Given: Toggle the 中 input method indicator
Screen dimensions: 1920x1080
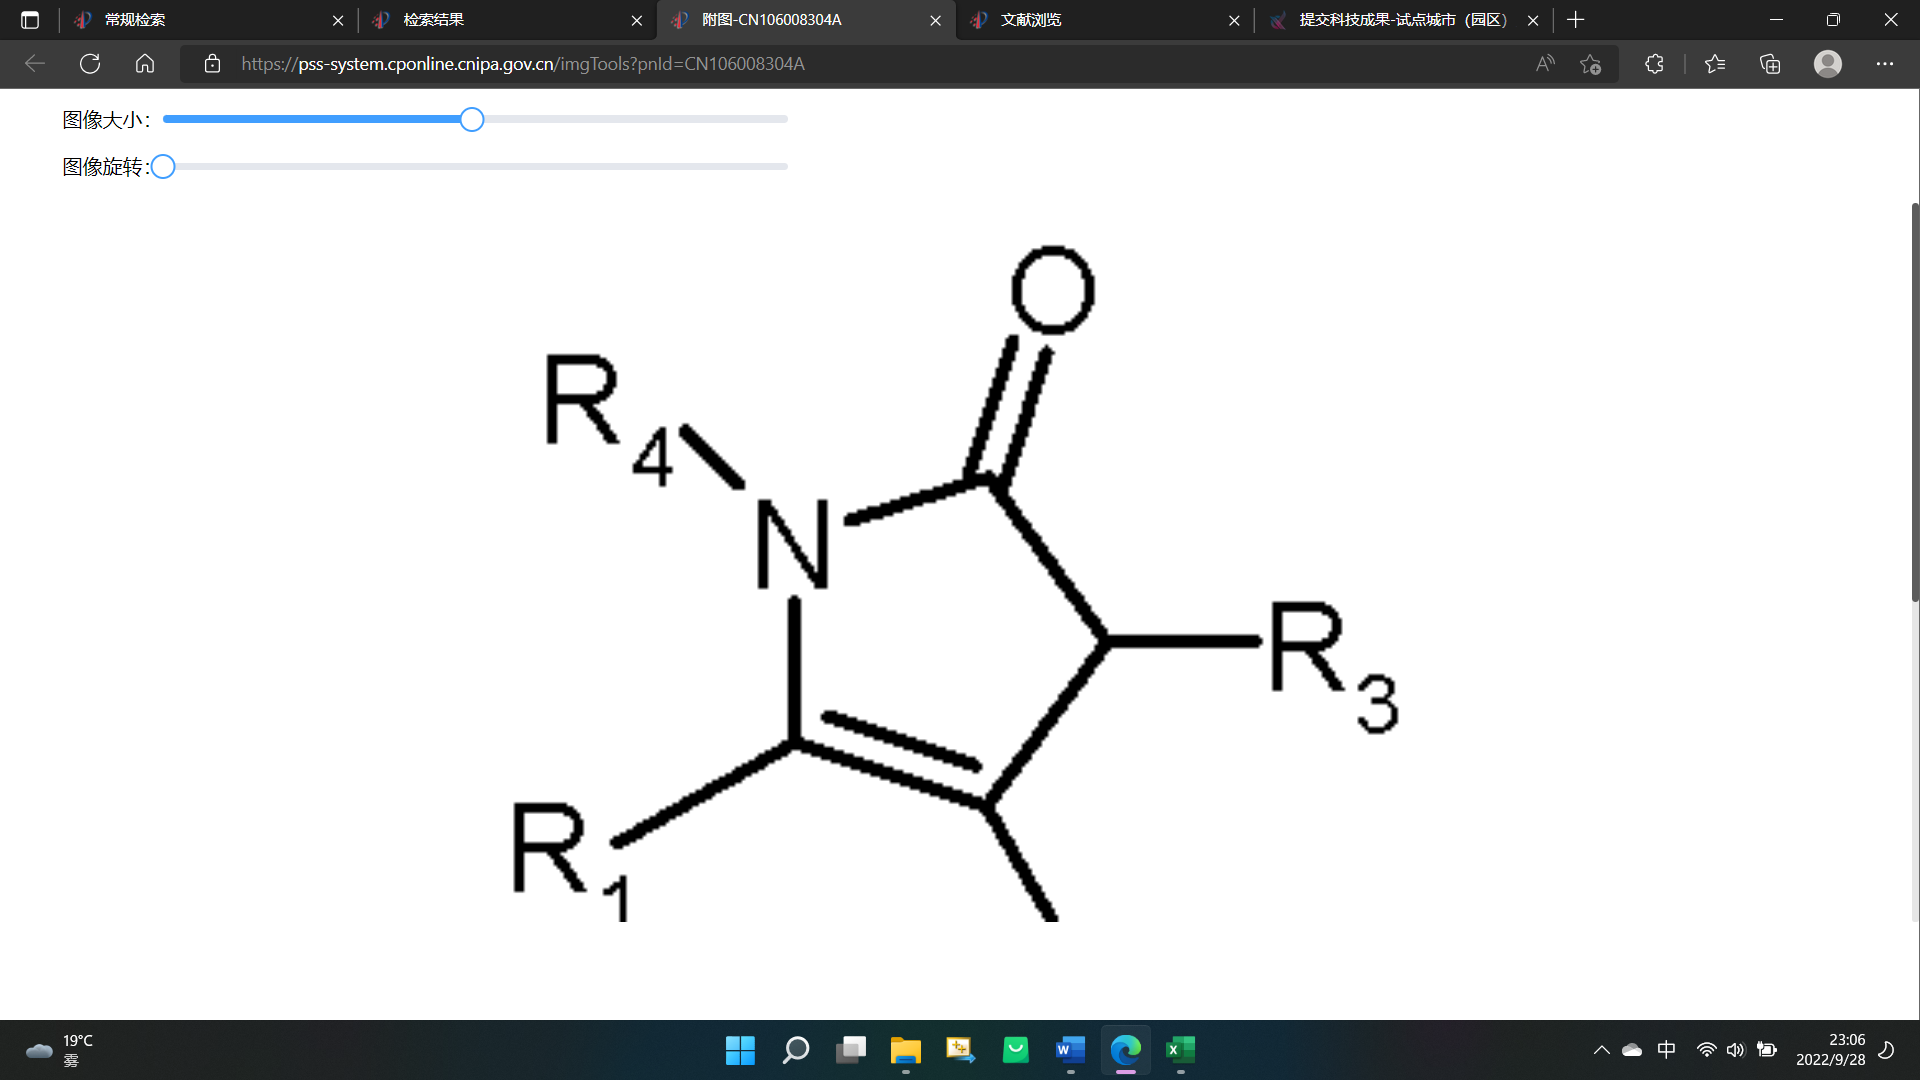Looking at the screenshot, I should tap(1666, 1050).
